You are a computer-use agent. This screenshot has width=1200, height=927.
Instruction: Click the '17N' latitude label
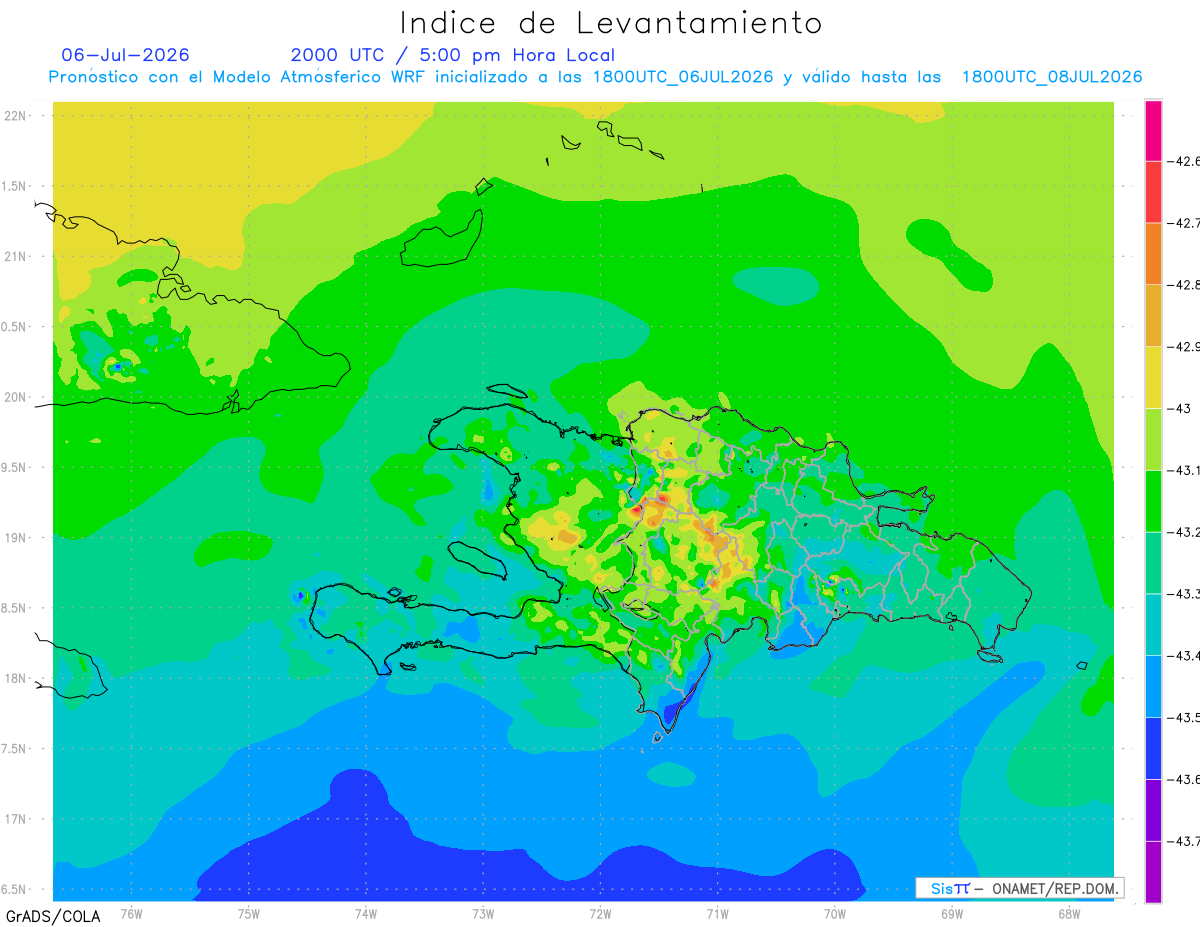pyautogui.click(x=16, y=820)
